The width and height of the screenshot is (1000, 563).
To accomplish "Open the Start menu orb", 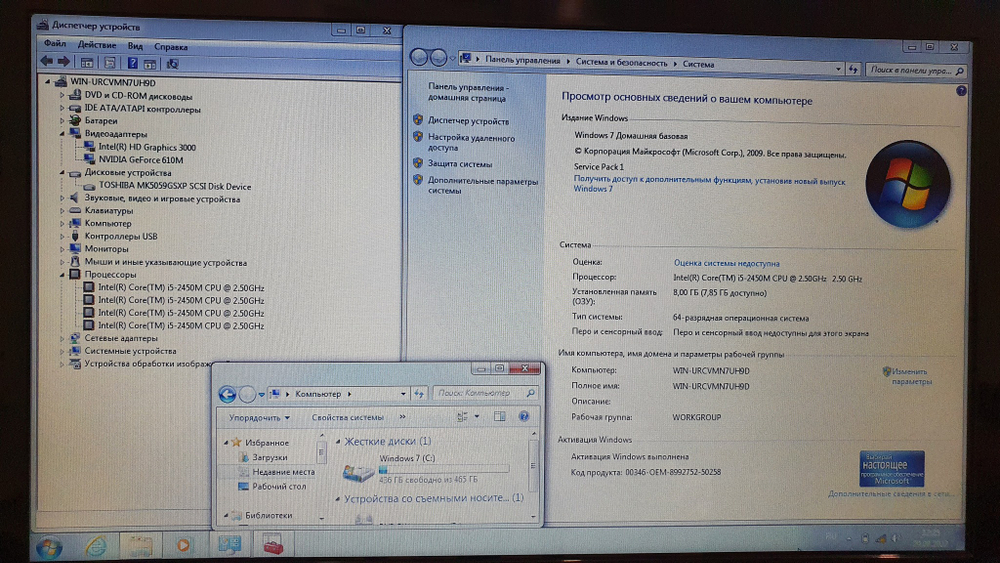I will [48, 548].
